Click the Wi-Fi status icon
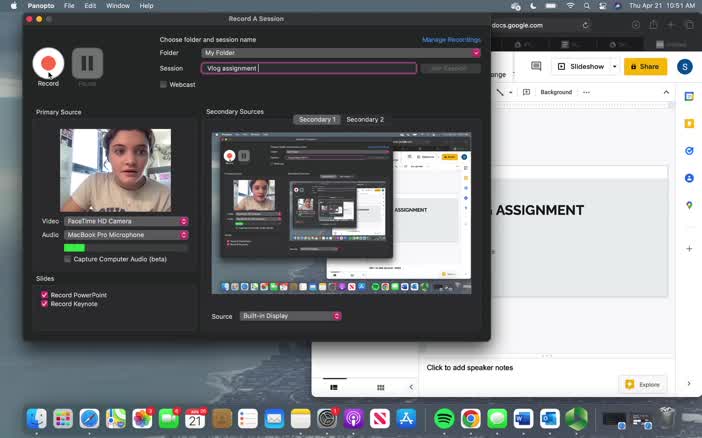 (x=570, y=6)
